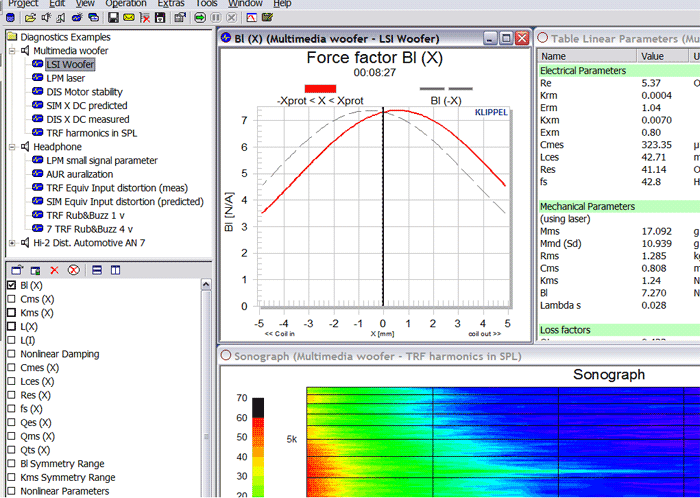This screenshot has width=700, height=498.
Task: Check the Nonlinear Damping checkbox
Action: click(12, 354)
